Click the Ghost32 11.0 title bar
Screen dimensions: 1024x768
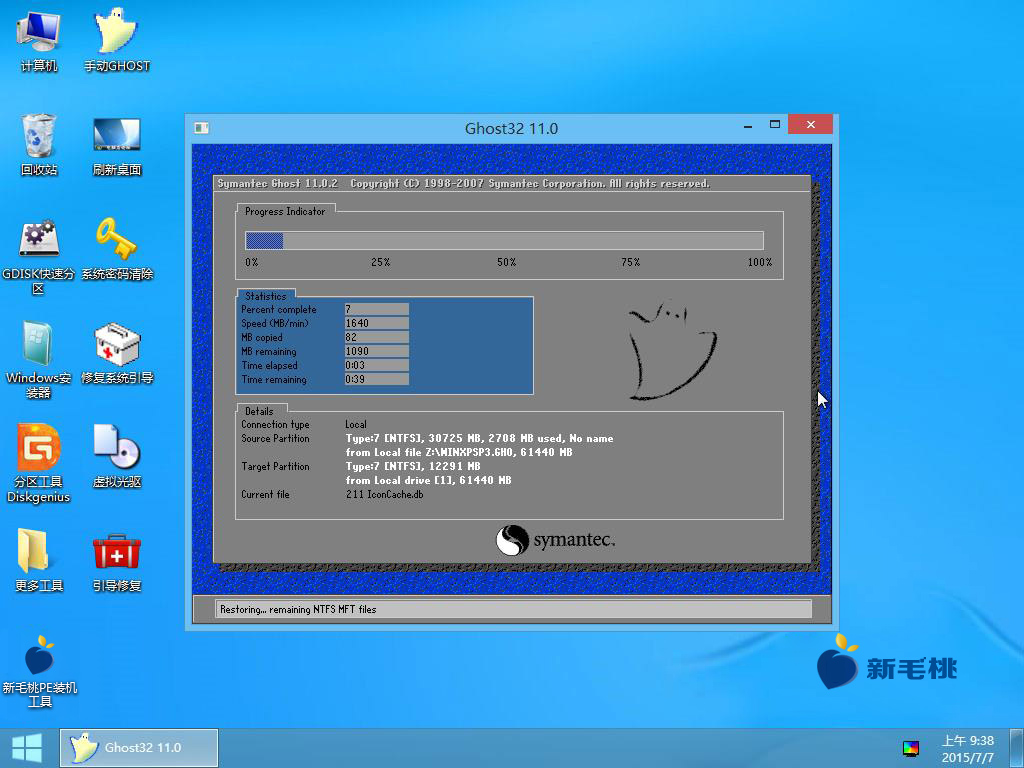511,128
